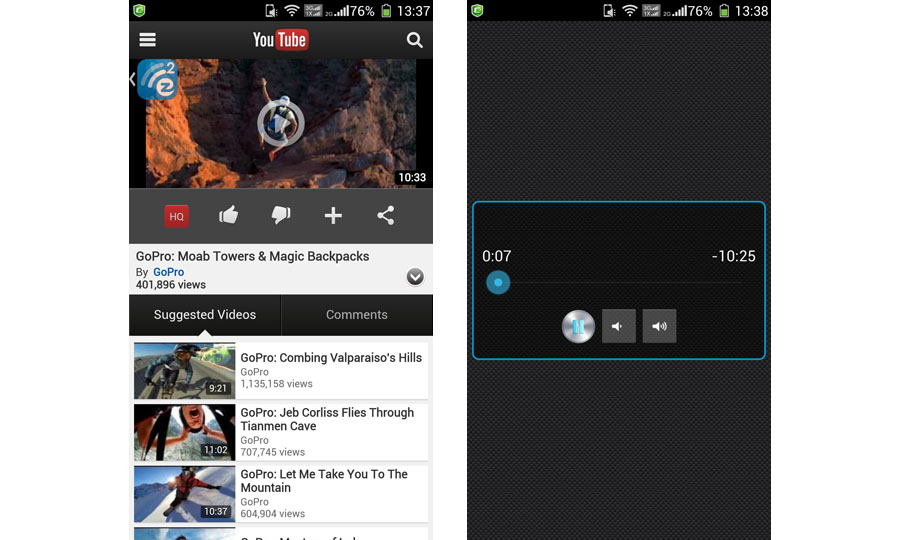Switch to Suggested Videos tab
The image size is (900, 540).
coord(205,315)
